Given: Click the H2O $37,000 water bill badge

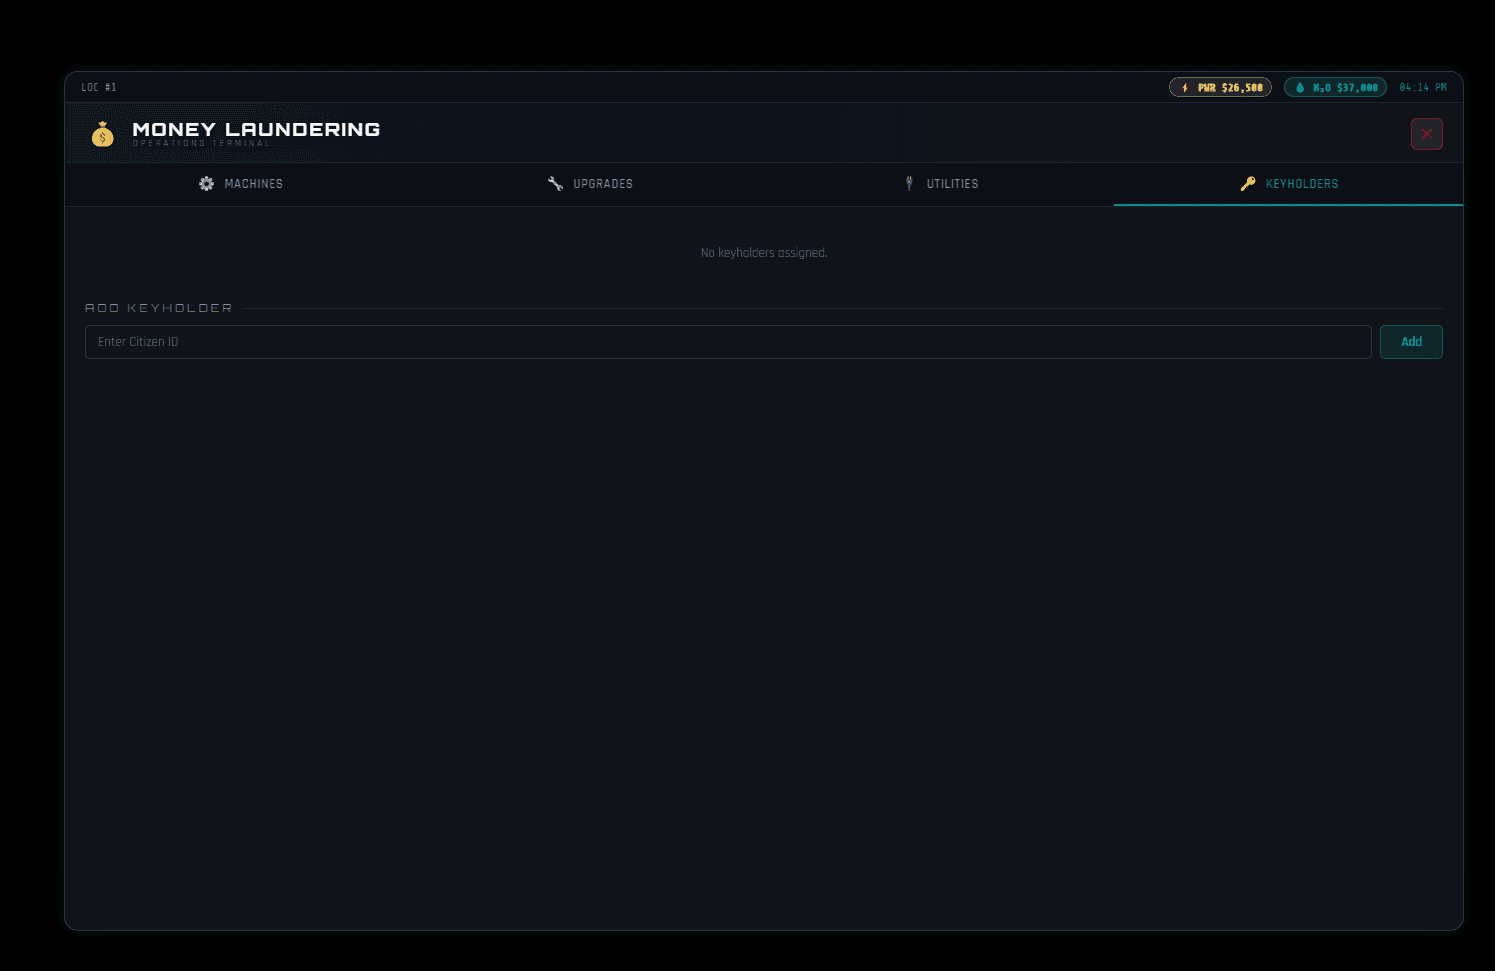Looking at the screenshot, I should coord(1335,88).
